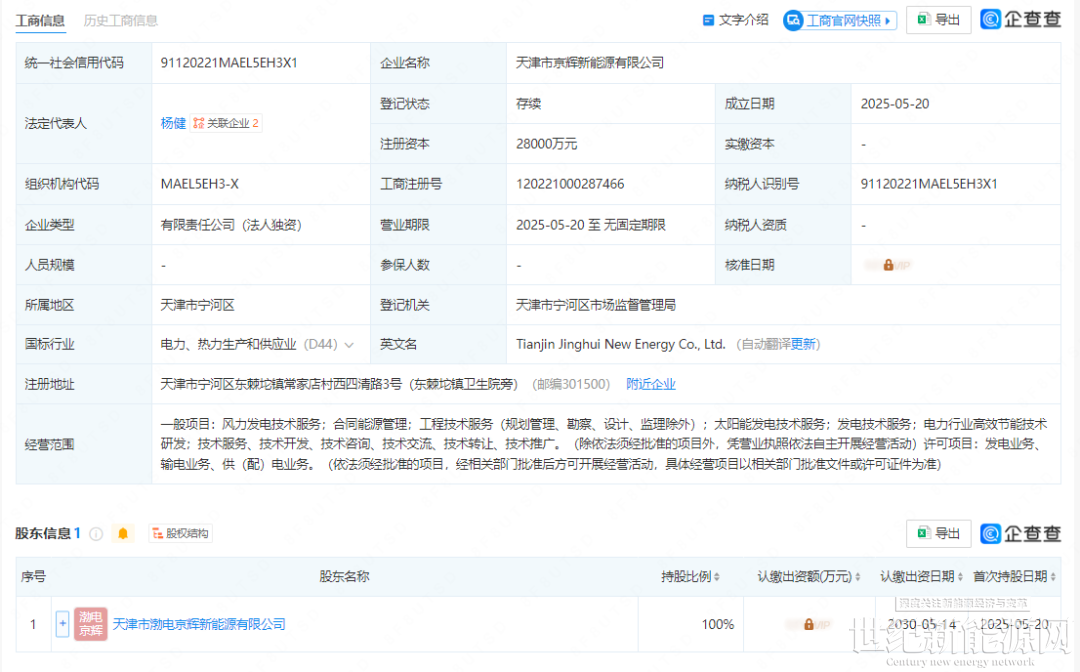View 关联企业 2 badge
This screenshot has height=672, width=1080.
coord(225,123)
